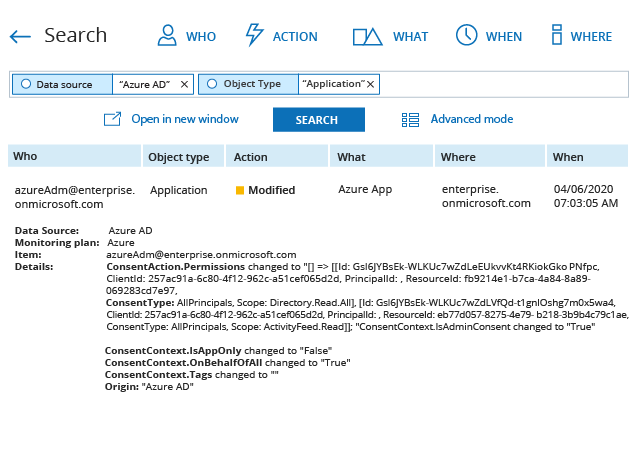This screenshot has height=450, width=640.
Task: Switch to Advanced mode
Action: point(472,119)
